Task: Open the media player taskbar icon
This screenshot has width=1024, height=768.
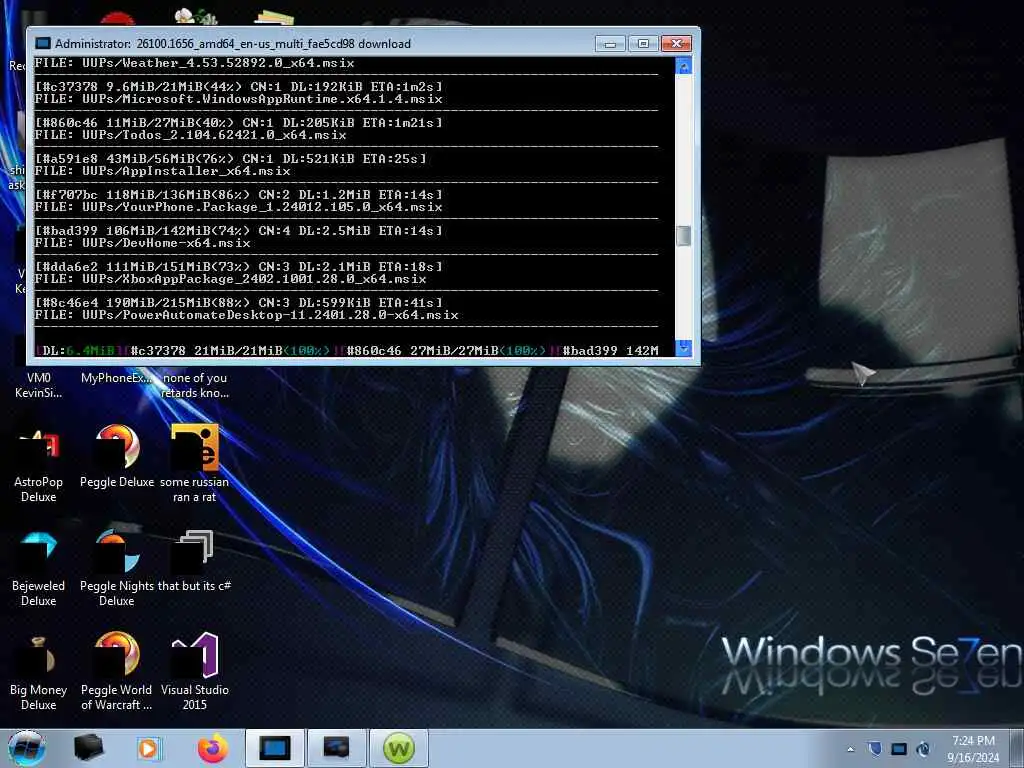Action: point(150,748)
